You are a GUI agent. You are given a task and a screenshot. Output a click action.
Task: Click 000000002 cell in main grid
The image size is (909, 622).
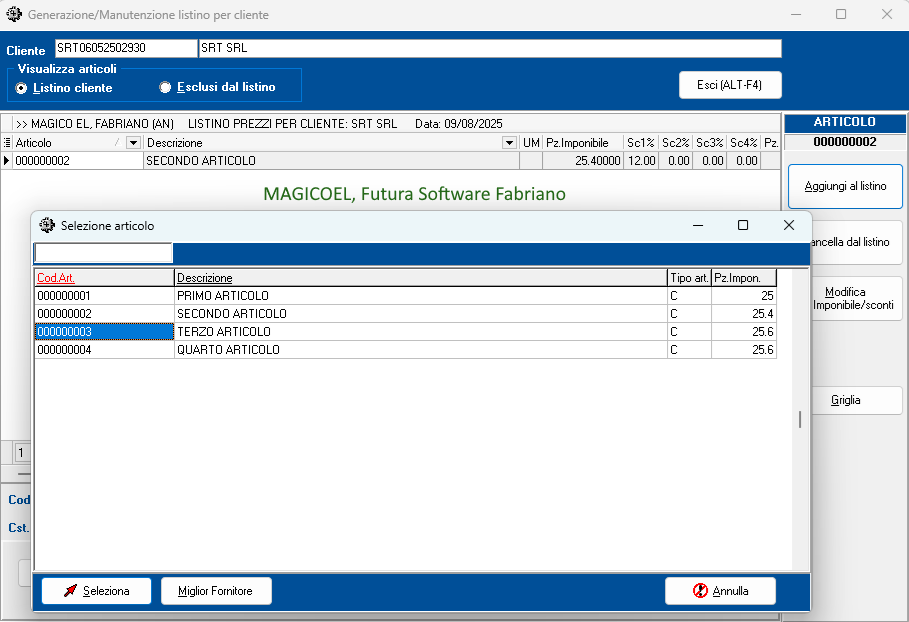click(x=78, y=161)
